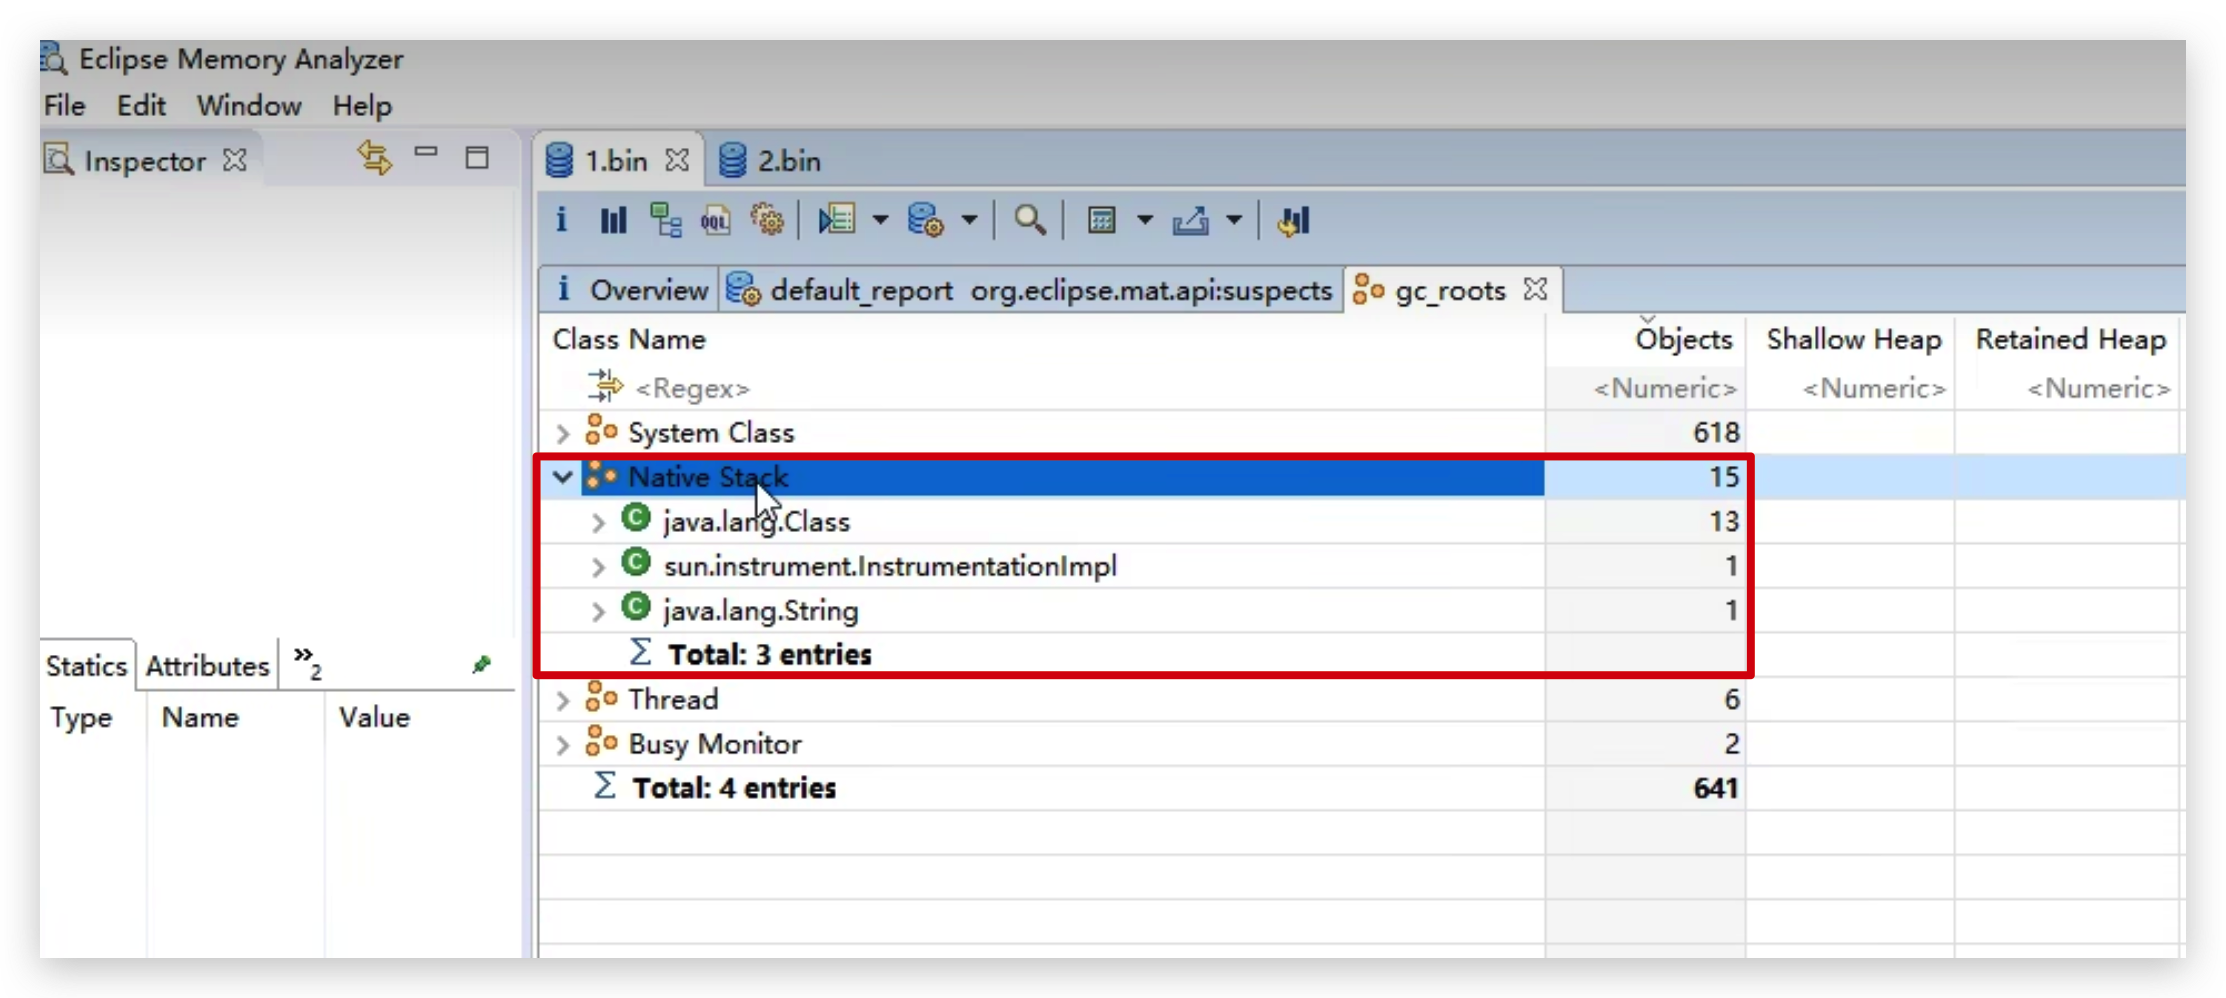The width and height of the screenshot is (2226, 998).
Task: Switch to the Attributes tab
Action: (x=206, y=665)
